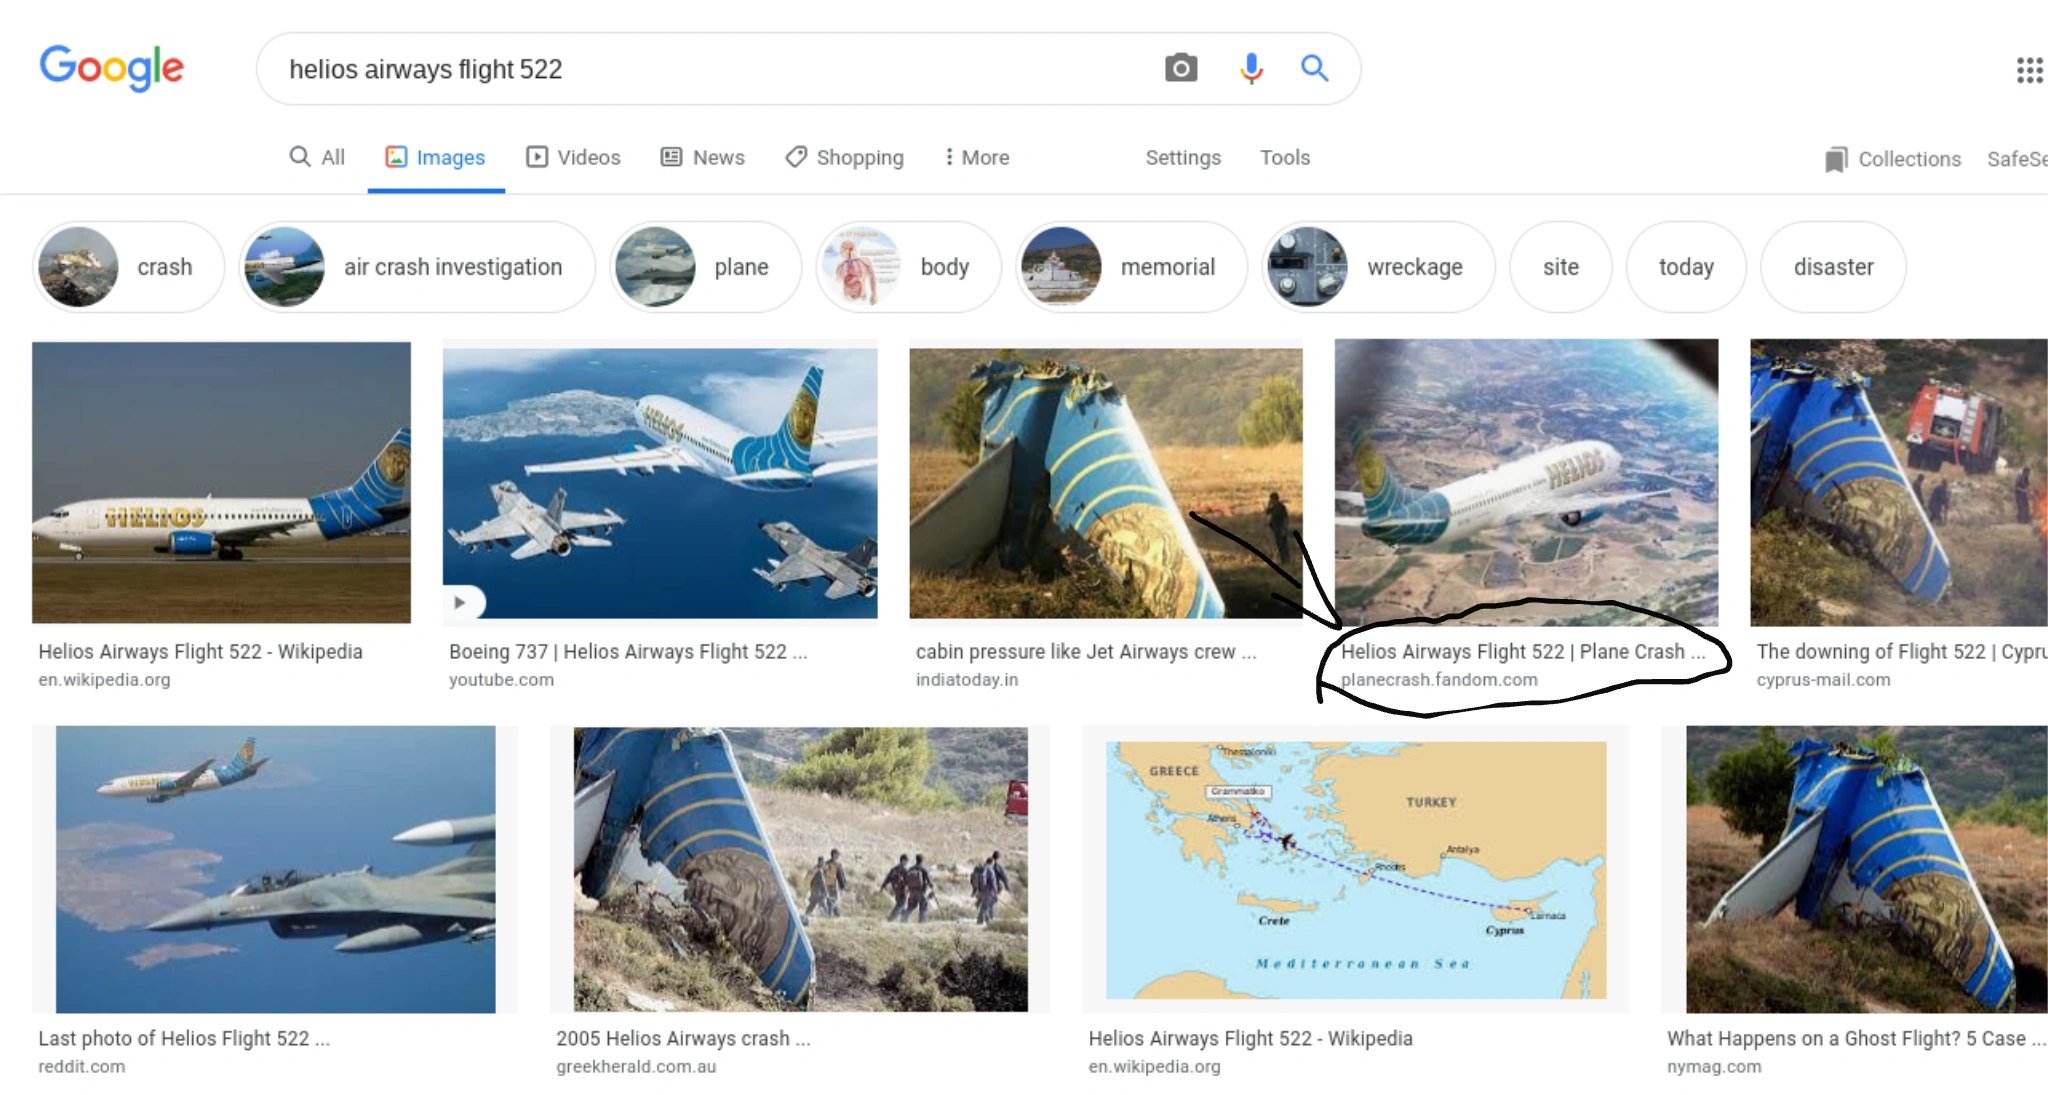Filter by the "air crash investigation" chip
Image resolution: width=2048 pixels, height=1095 pixels.
tap(417, 267)
